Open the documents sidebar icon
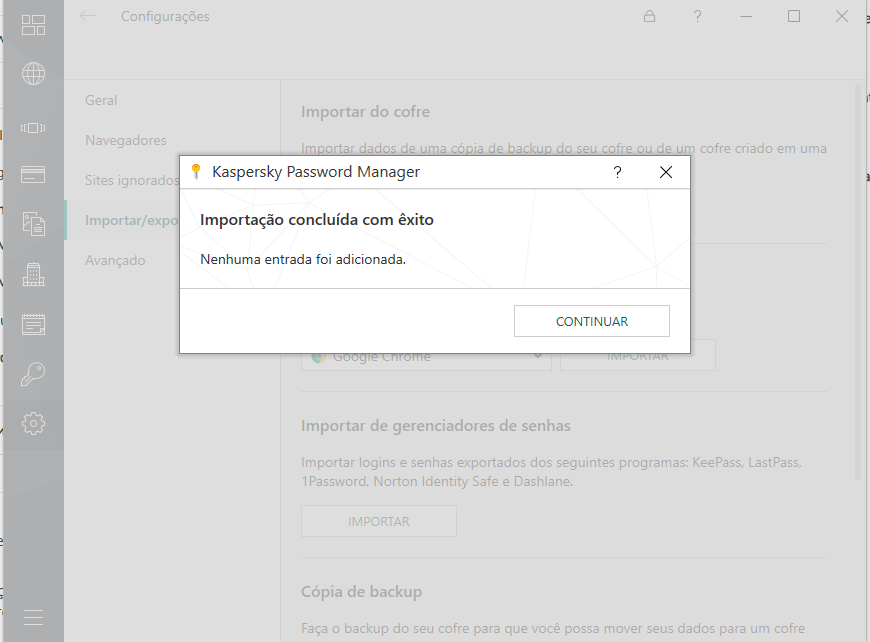Screen dimensions: 870x642 (33, 224)
